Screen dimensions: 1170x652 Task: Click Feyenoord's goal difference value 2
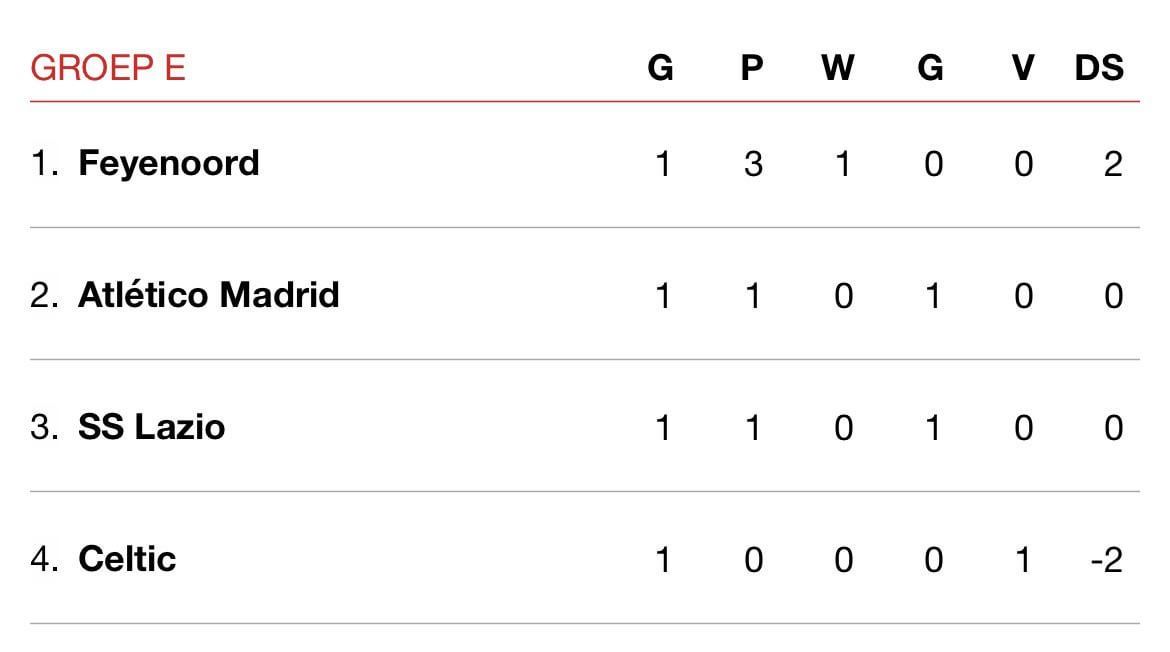(x=1113, y=164)
